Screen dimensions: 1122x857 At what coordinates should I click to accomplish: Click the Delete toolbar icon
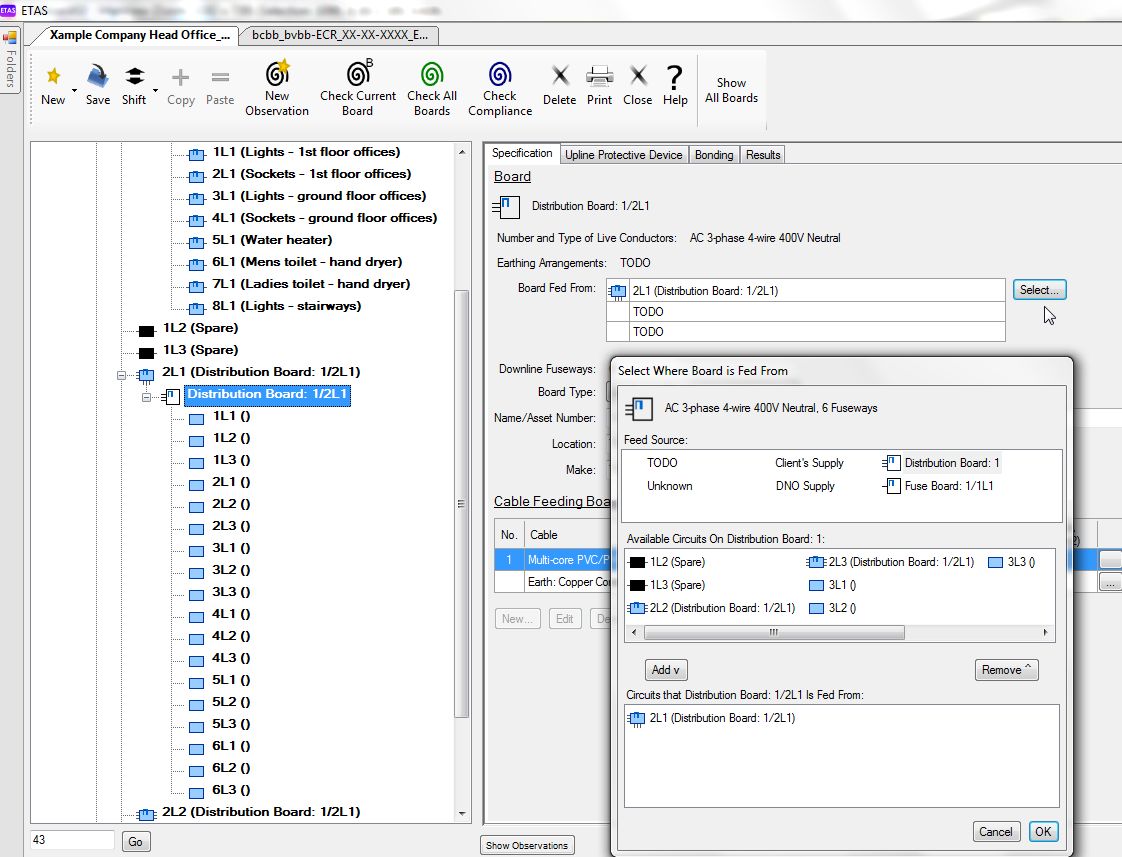tap(560, 75)
